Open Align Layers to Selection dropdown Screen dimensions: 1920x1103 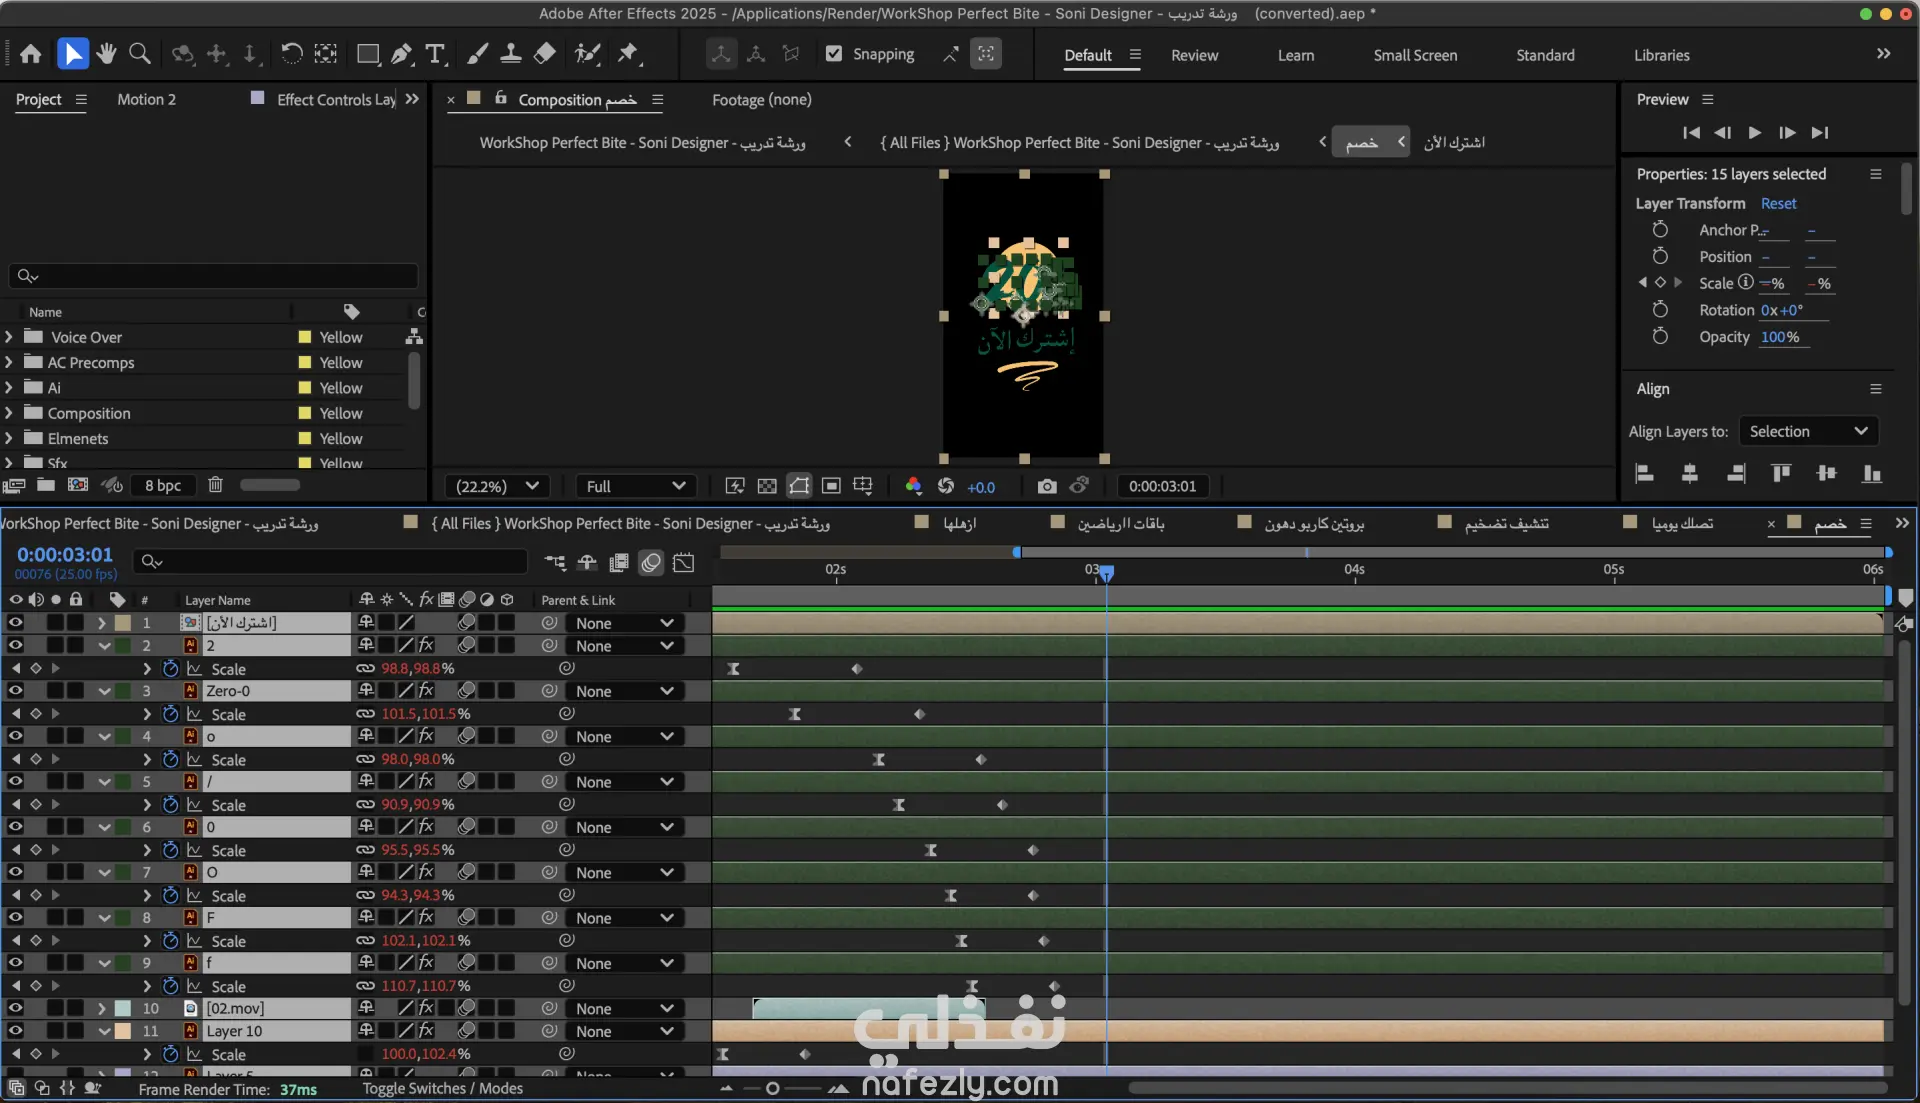(x=1808, y=431)
